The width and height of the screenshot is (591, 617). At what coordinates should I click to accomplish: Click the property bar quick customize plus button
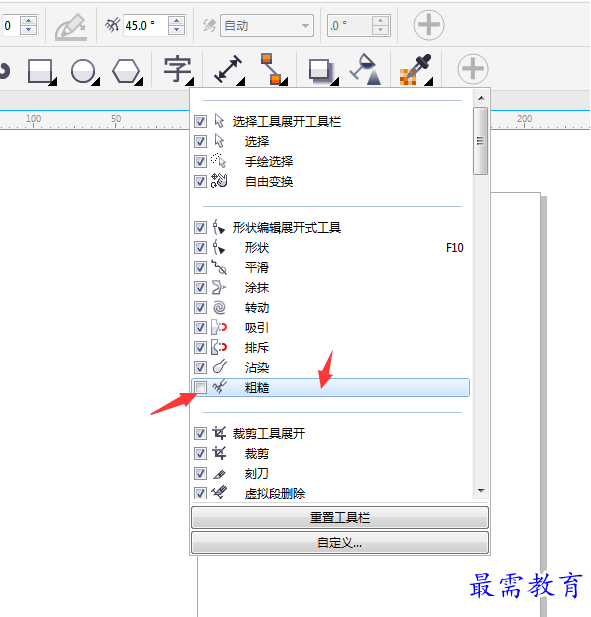point(428,25)
